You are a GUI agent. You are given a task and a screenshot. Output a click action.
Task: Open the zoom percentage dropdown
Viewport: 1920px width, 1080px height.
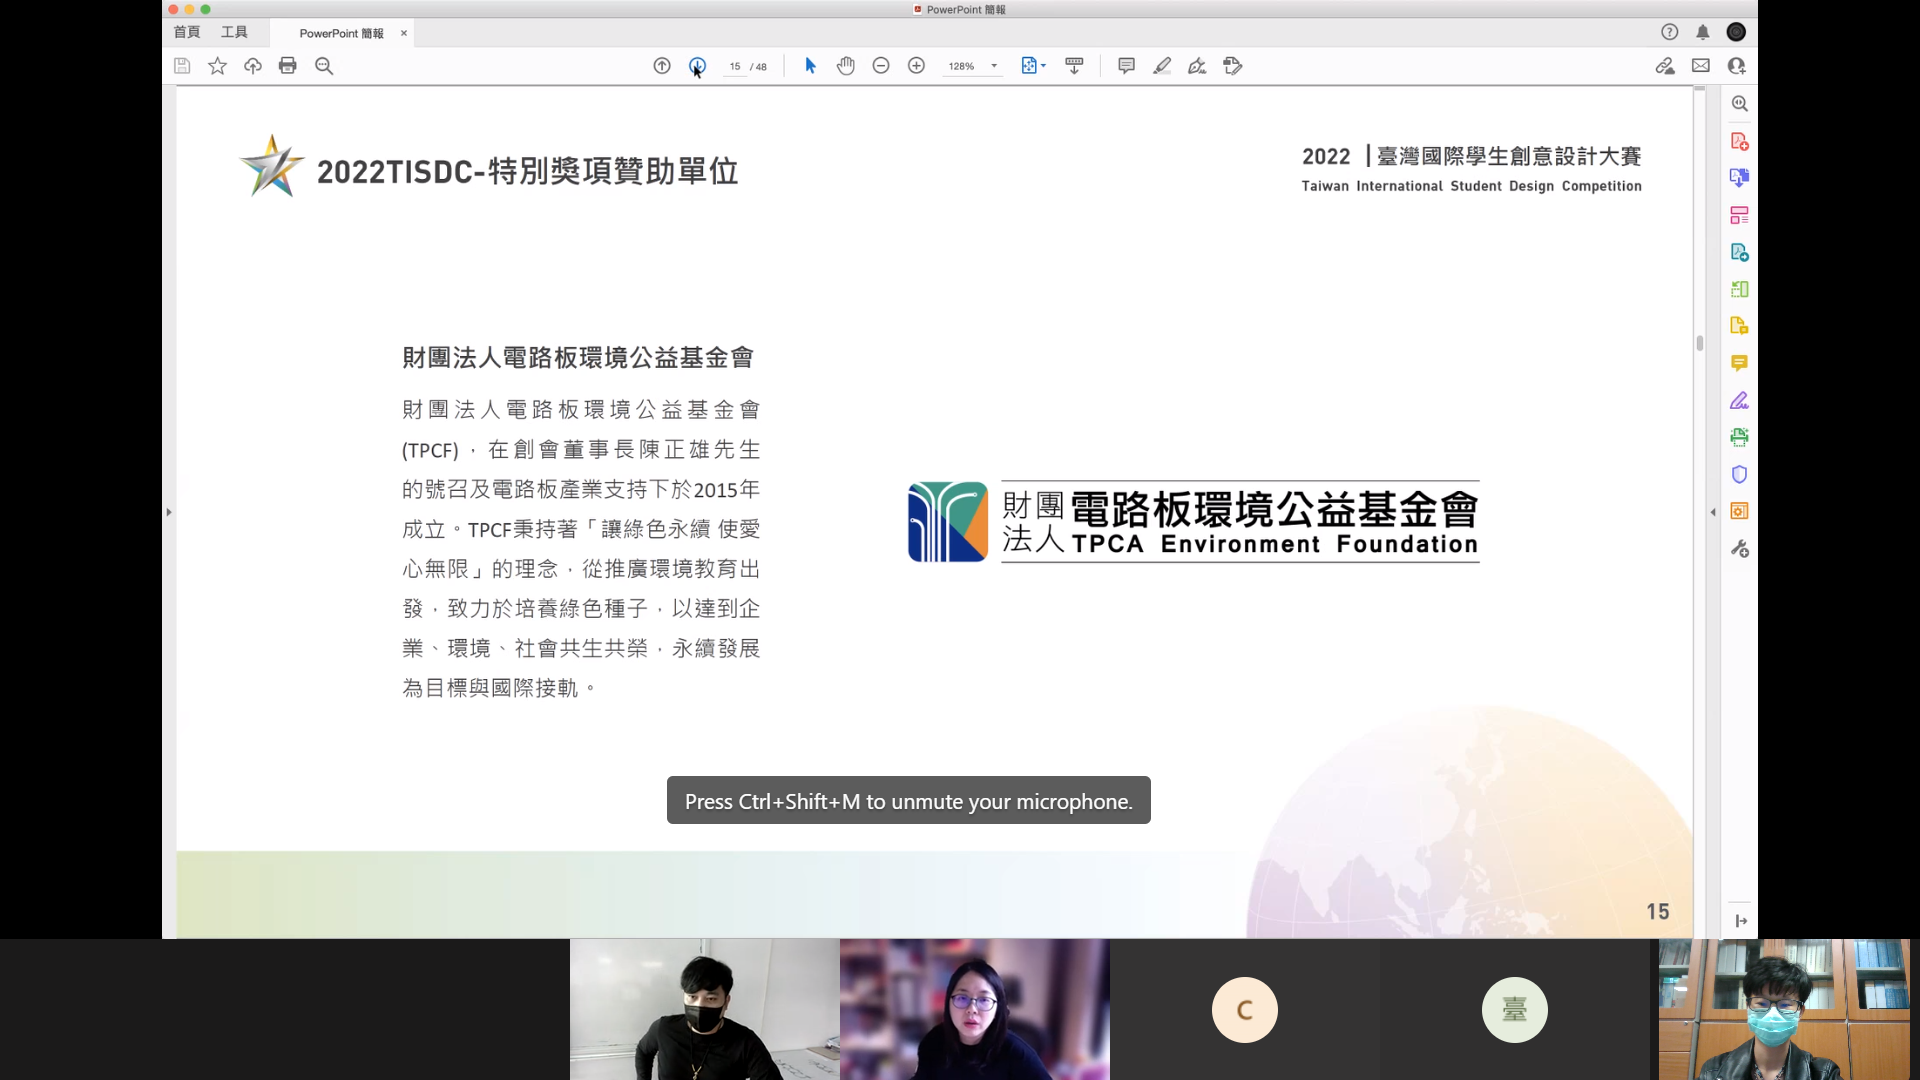click(994, 66)
